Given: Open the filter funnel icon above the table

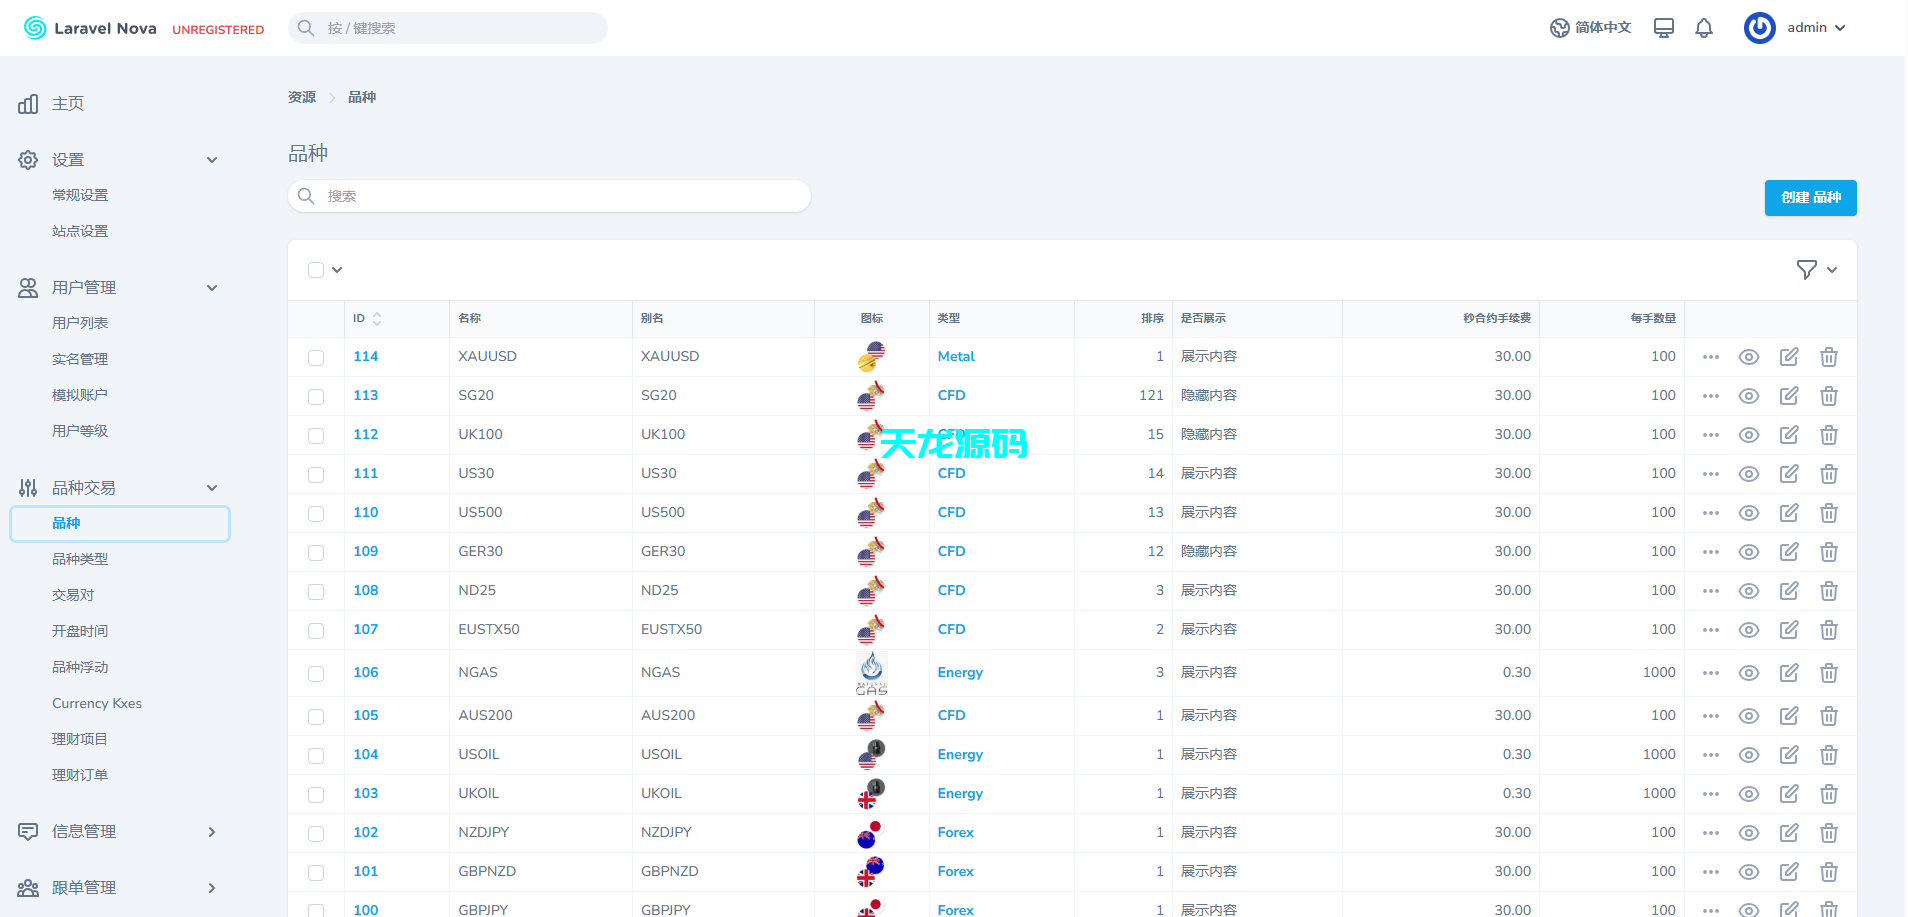Looking at the screenshot, I should coord(1805,269).
